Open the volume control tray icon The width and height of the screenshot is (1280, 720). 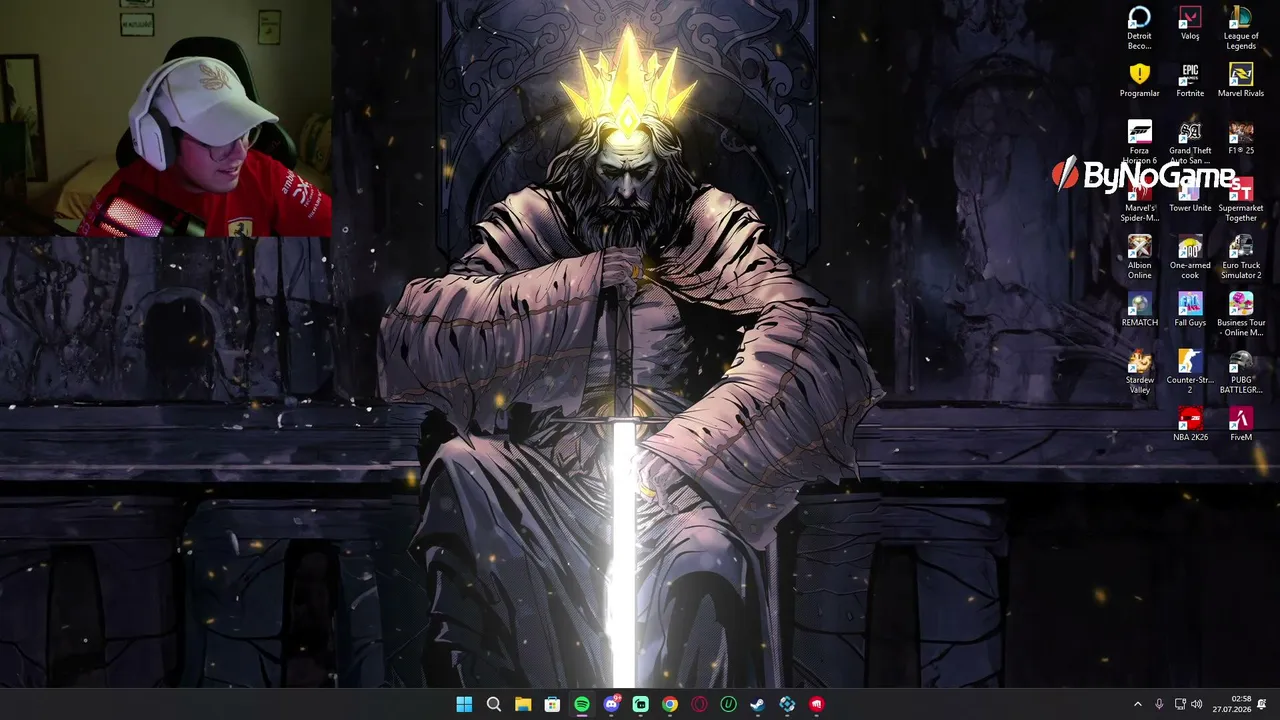coord(1197,704)
